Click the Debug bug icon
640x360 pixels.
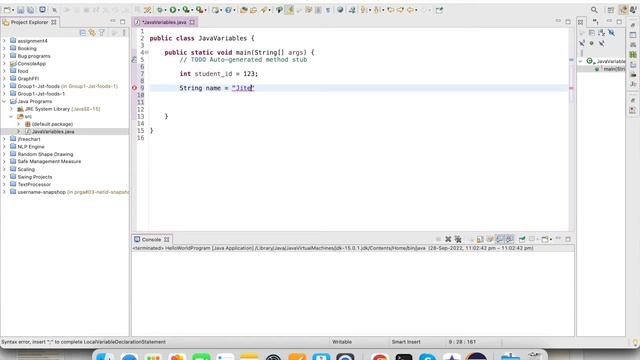coord(160,10)
